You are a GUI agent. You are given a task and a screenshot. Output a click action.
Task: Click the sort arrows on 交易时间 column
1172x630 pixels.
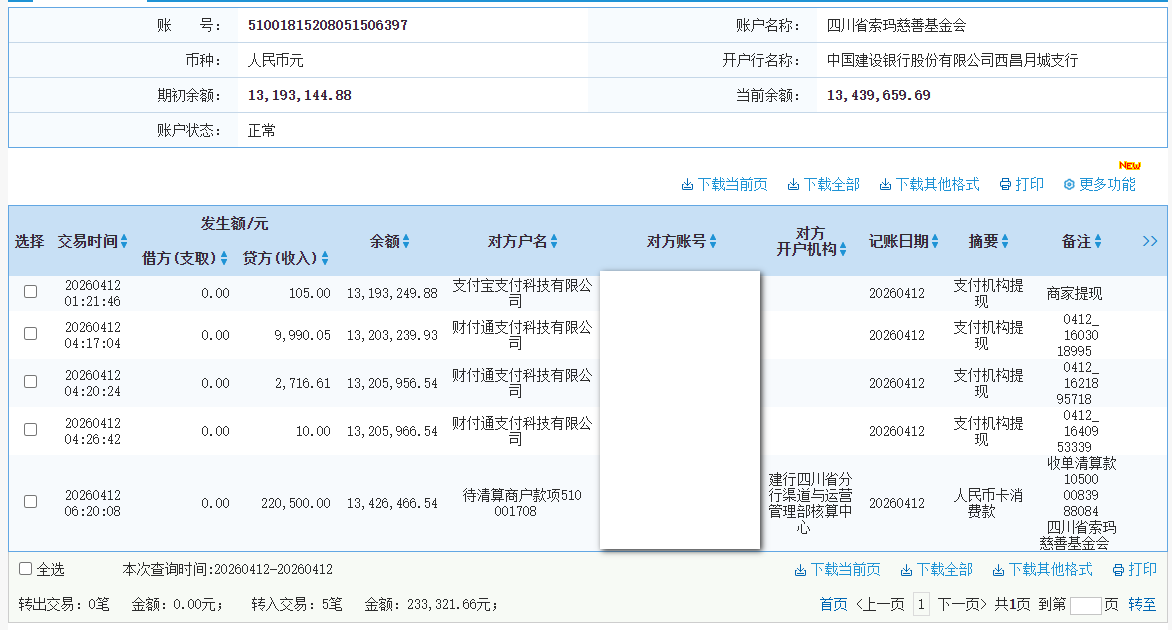122,241
